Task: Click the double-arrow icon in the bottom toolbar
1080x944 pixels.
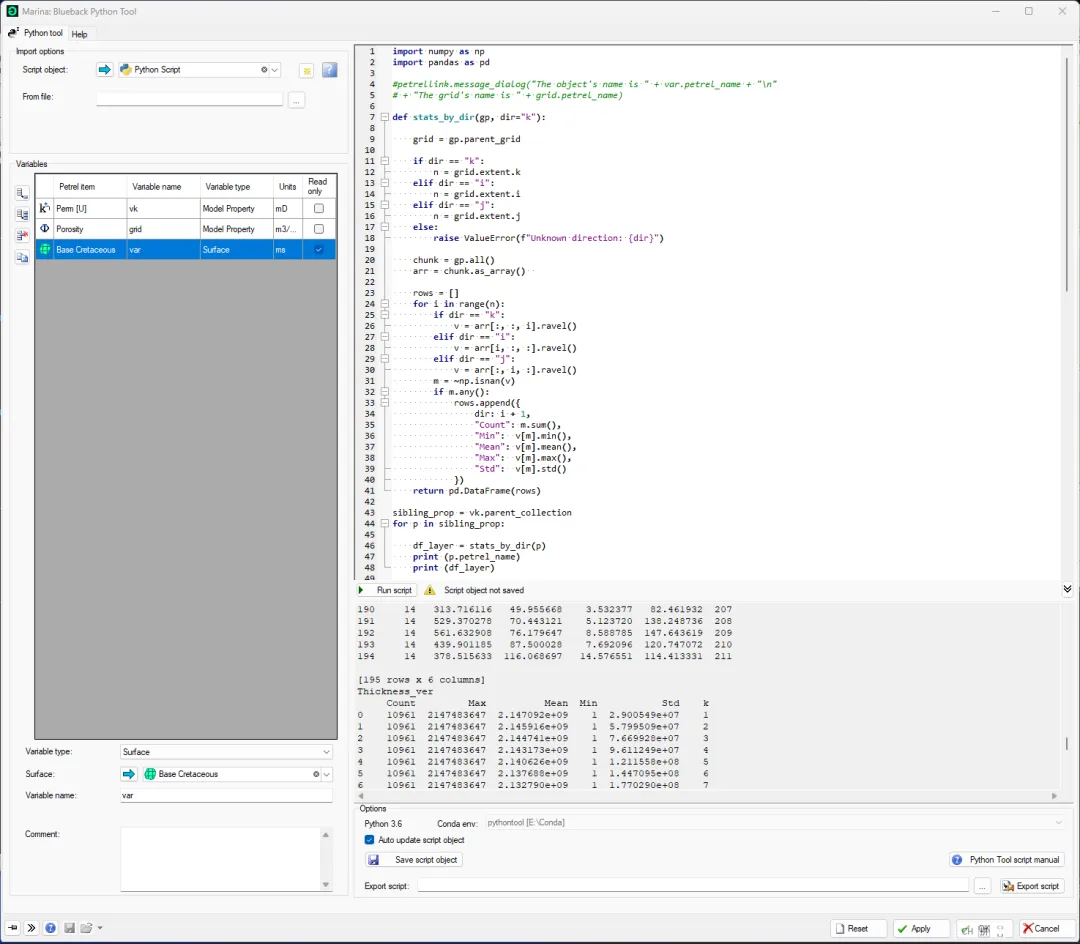Action: 31,927
